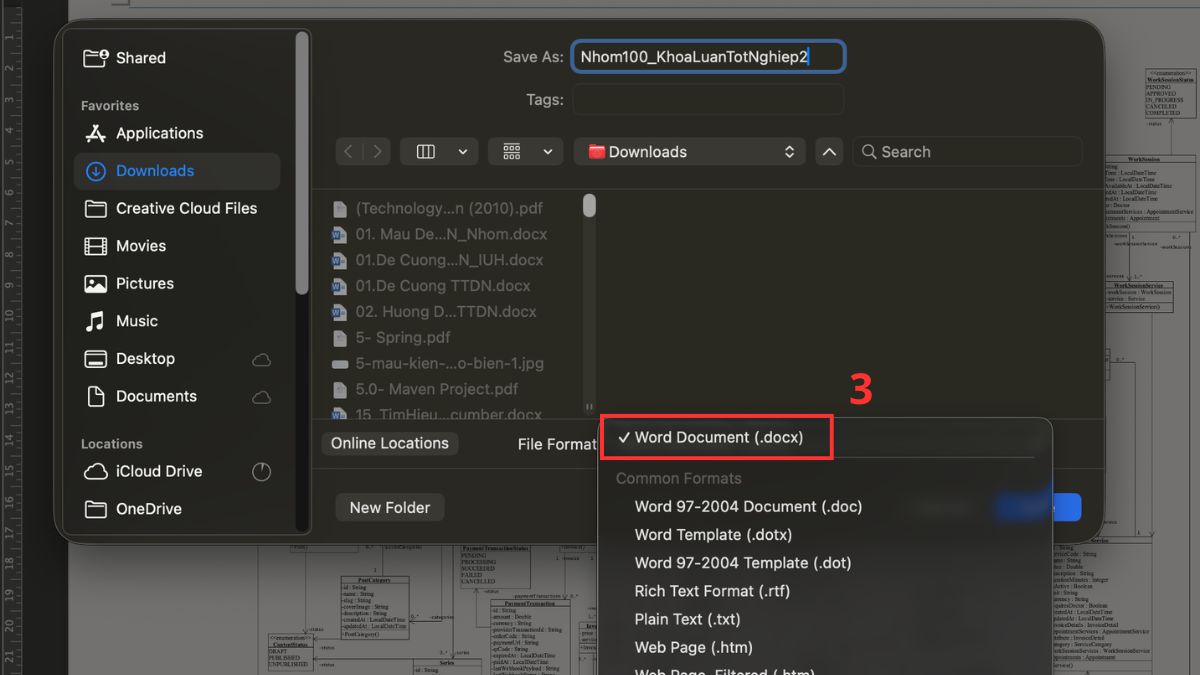Click the back navigation arrow
This screenshot has height=675, width=1200.
348,152
